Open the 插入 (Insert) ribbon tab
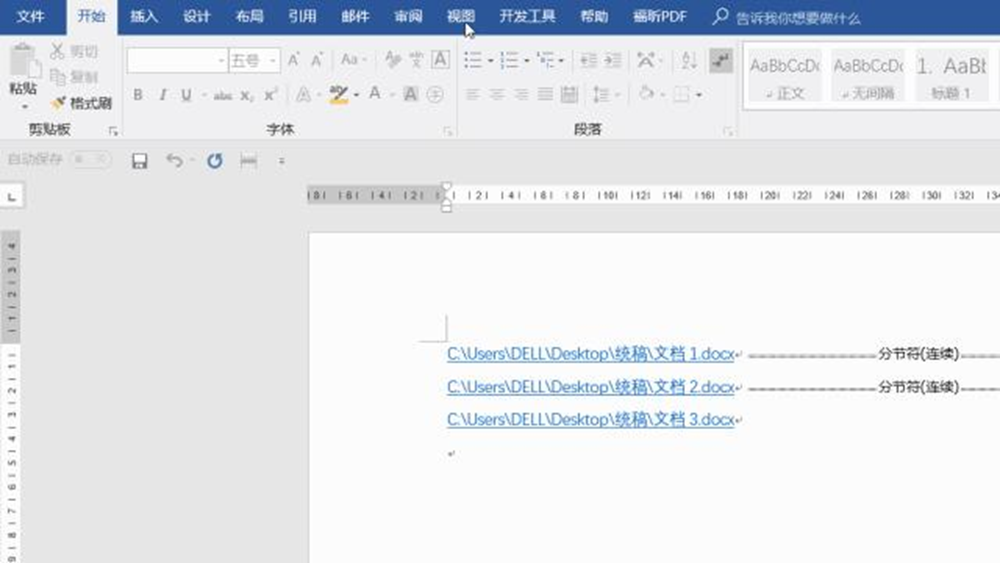 pos(144,17)
